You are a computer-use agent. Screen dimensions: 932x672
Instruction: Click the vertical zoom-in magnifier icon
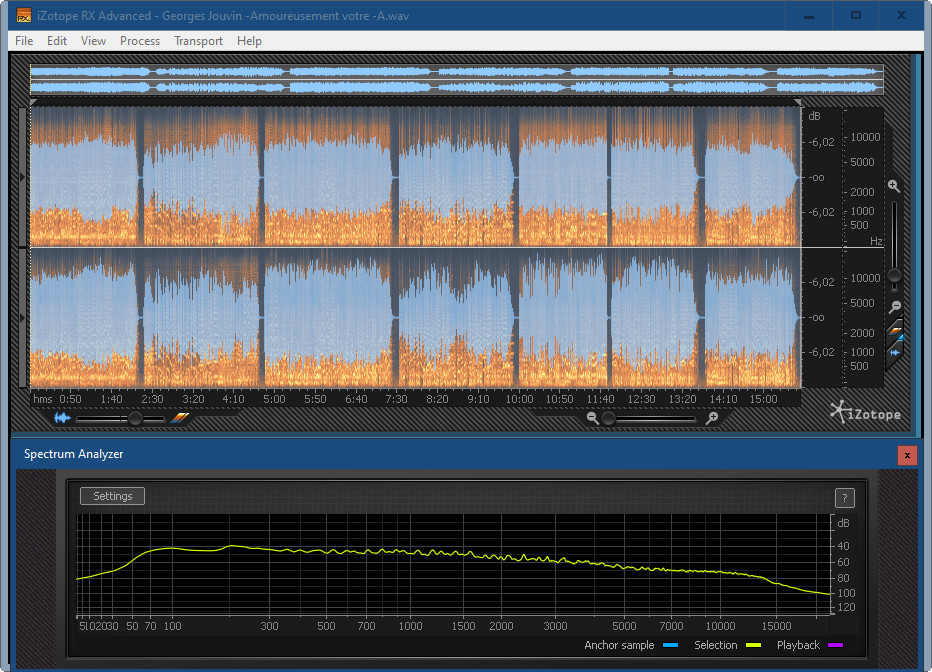[894, 187]
